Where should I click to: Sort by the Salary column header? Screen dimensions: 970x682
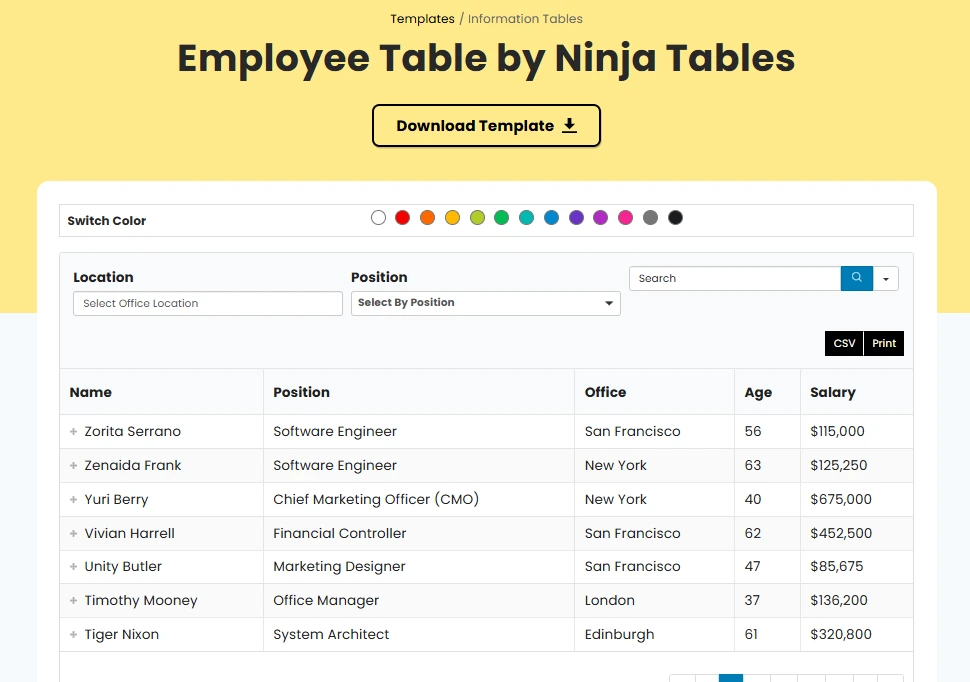(857, 392)
